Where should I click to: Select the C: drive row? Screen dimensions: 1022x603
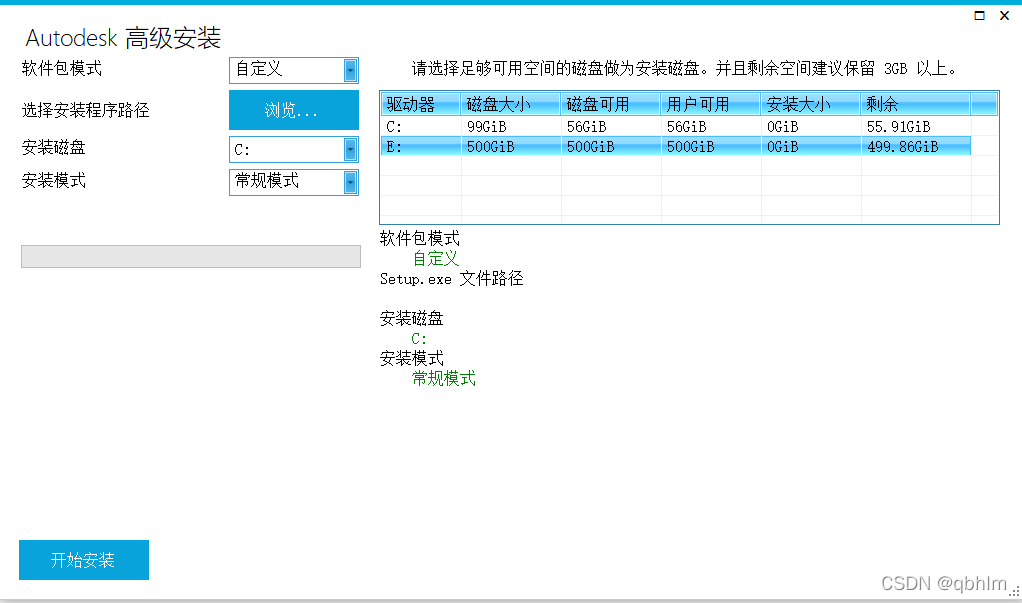[x=676, y=126]
